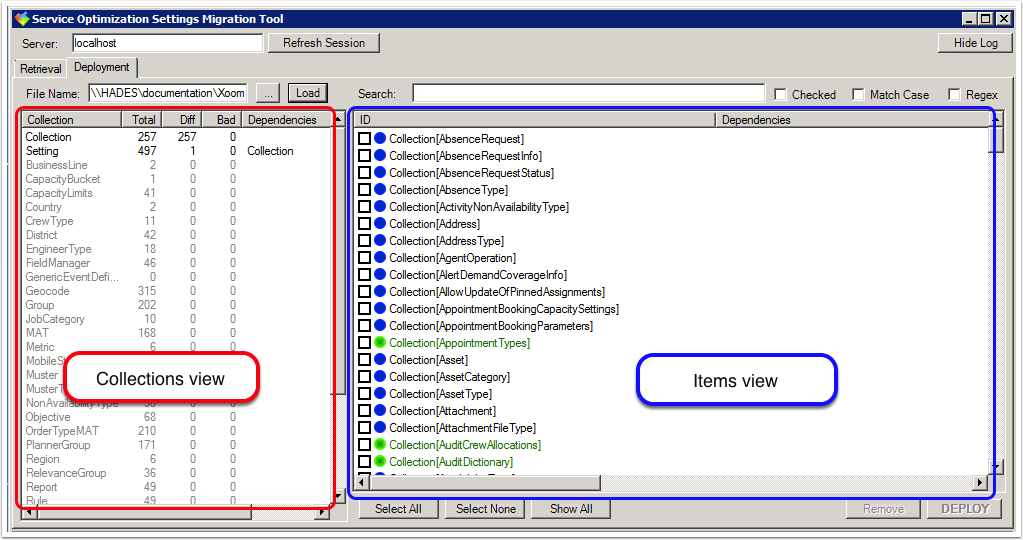Check the box for Collection[AbsenceType]

tap(365, 190)
